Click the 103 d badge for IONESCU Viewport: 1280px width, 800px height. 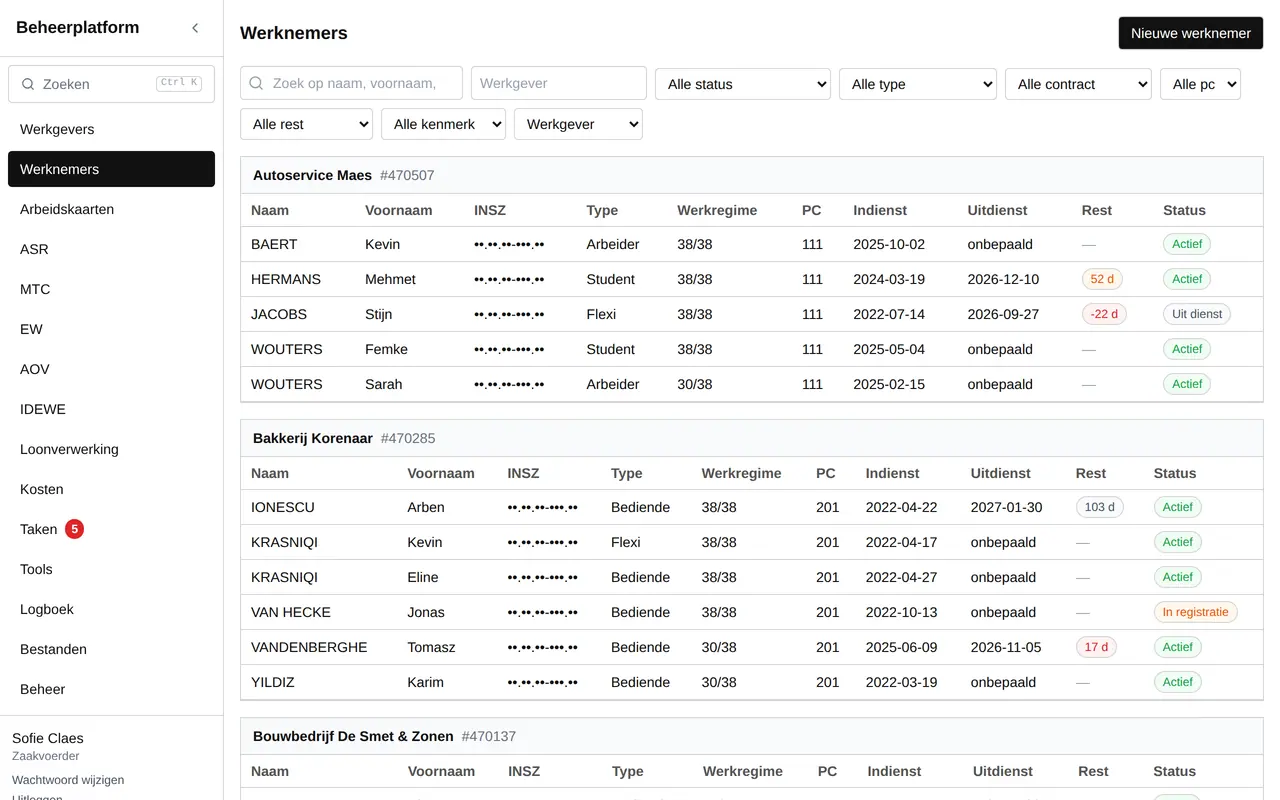click(1099, 507)
